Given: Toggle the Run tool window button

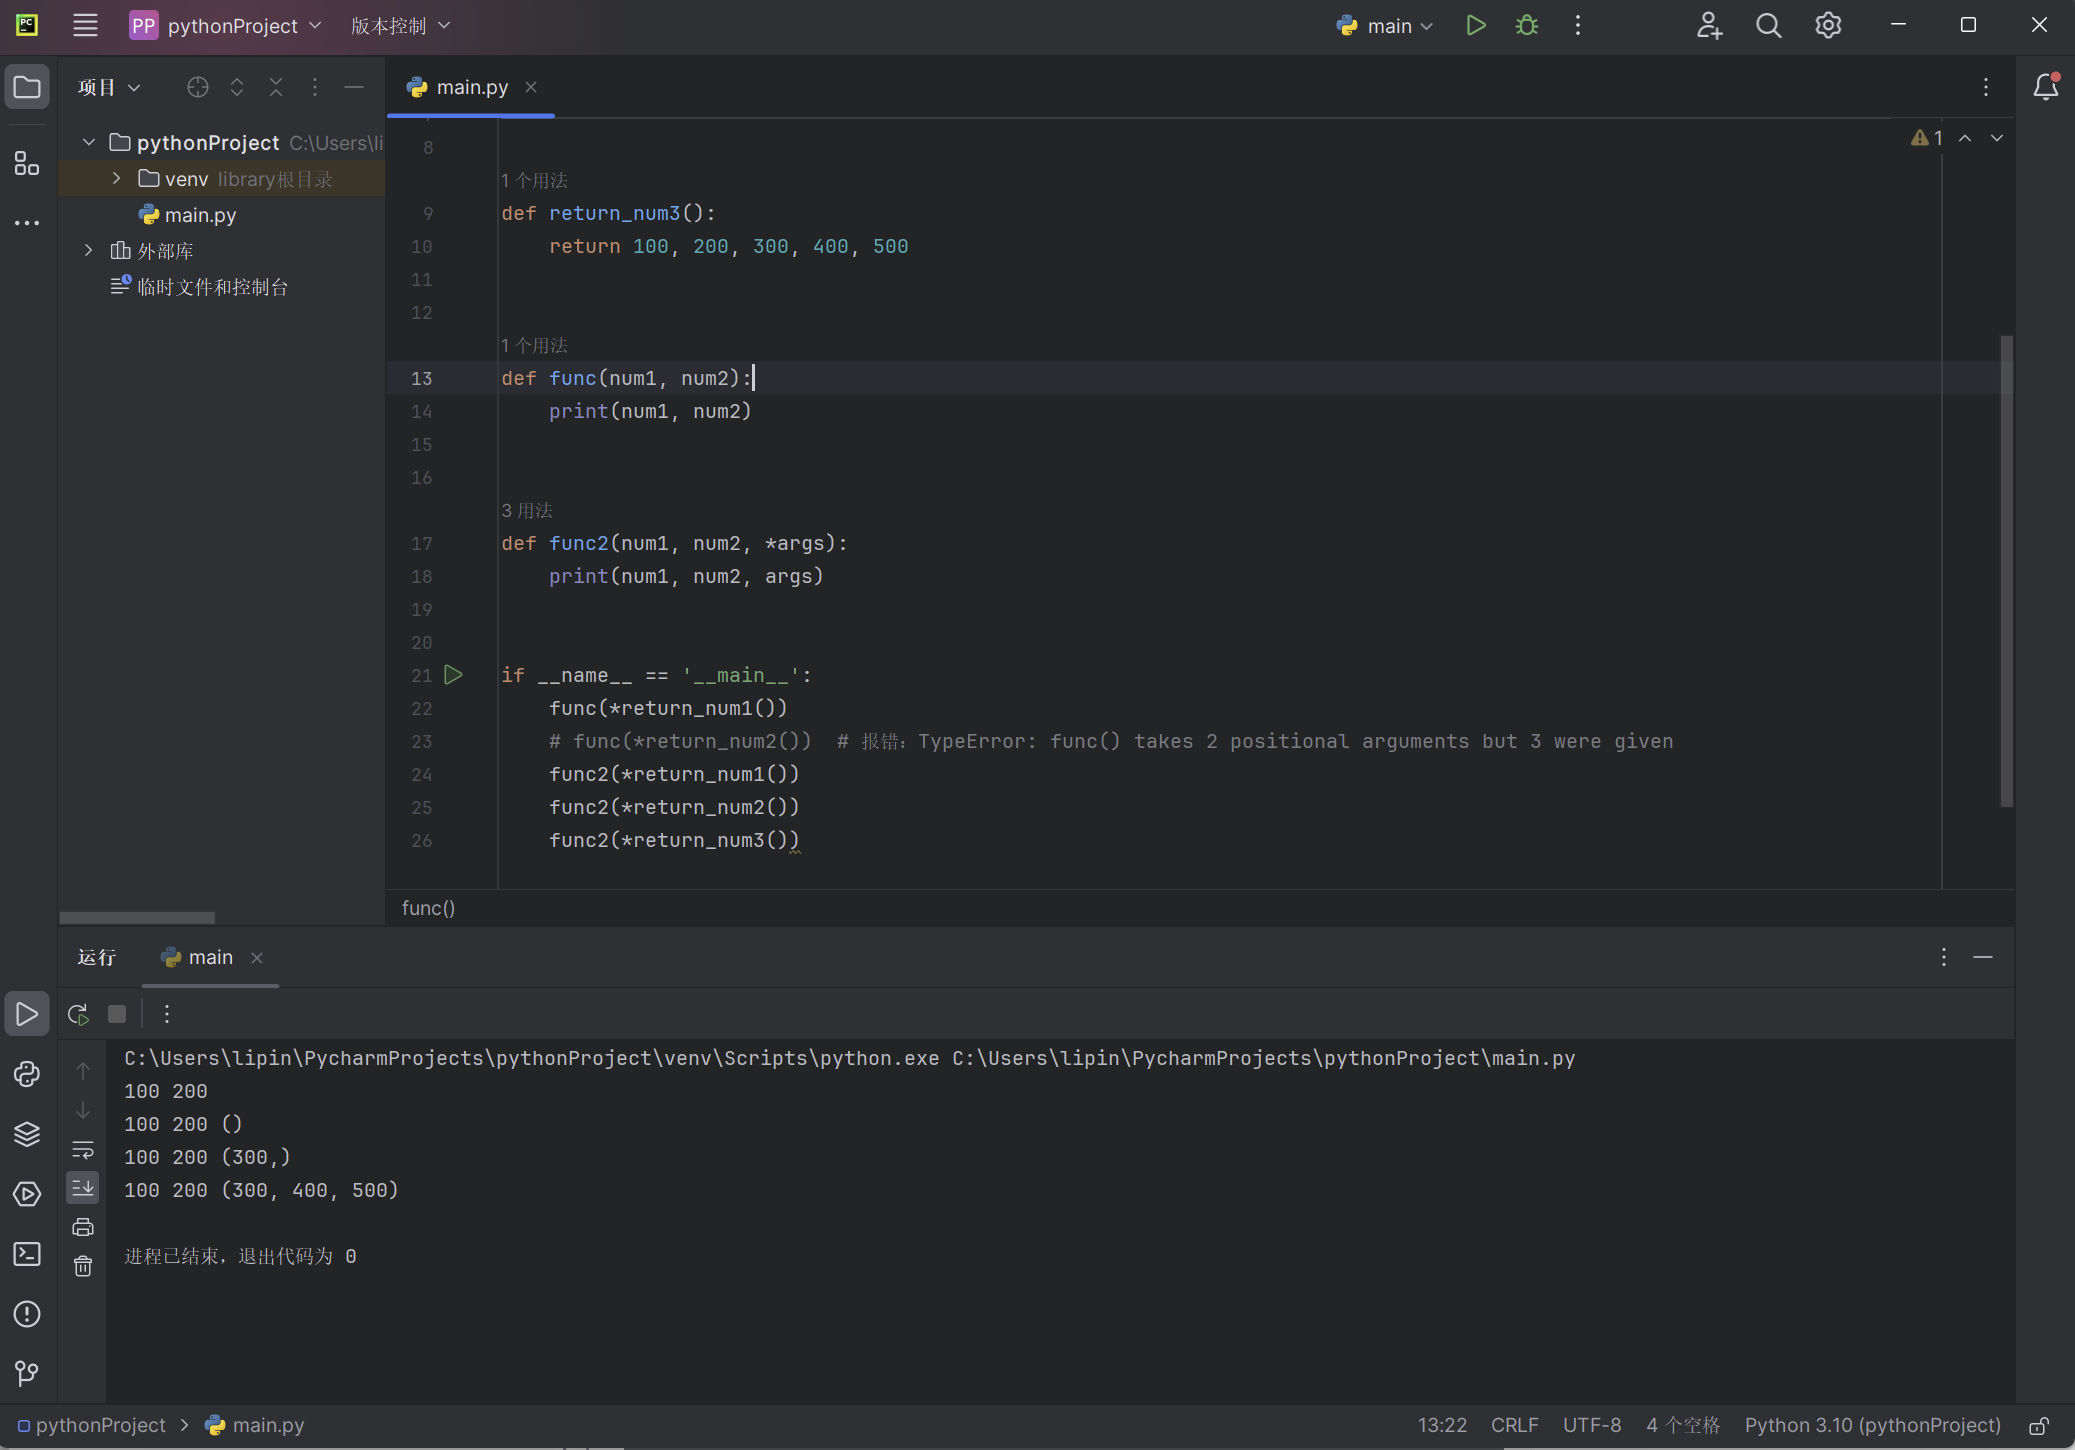Looking at the screenshot, I should tap(27, 1014).
